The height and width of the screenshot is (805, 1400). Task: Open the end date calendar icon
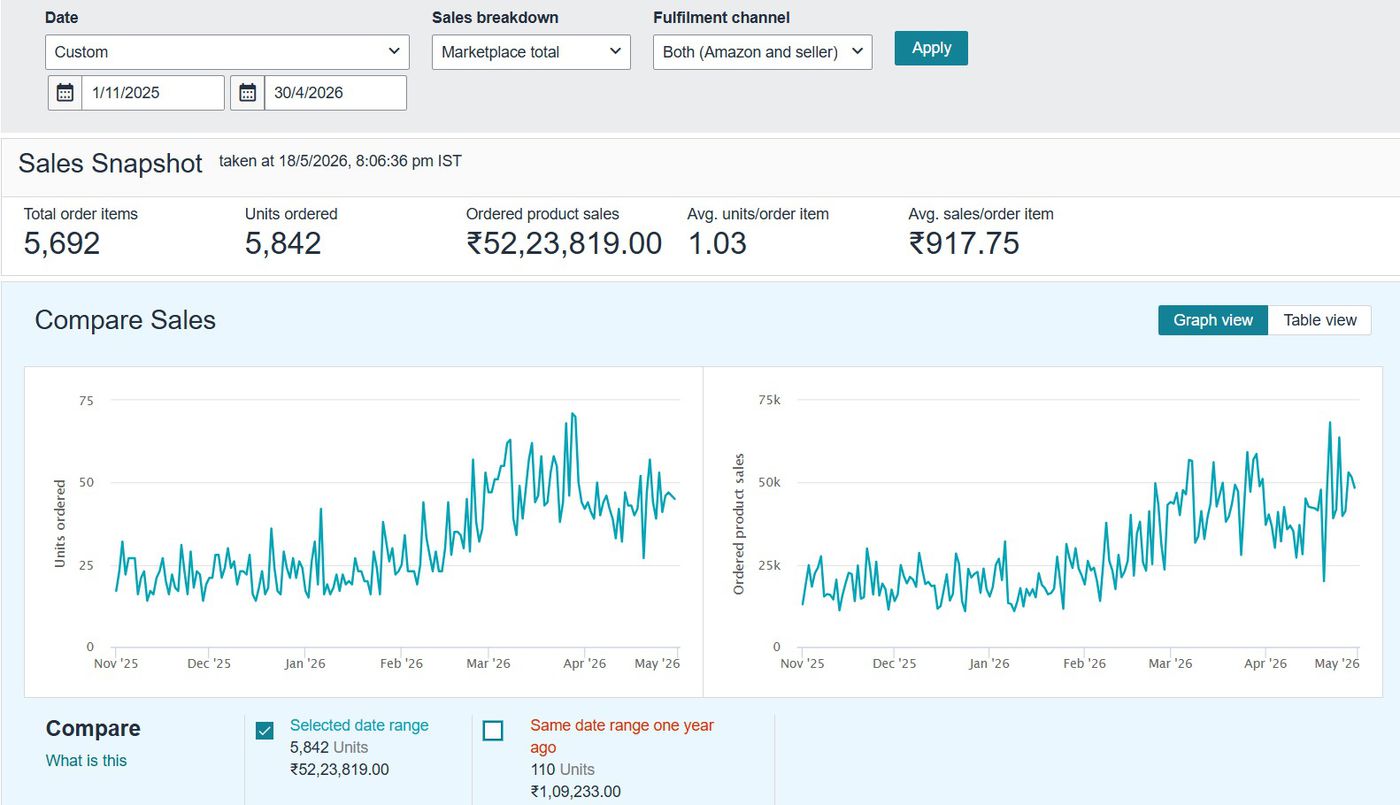248,93
